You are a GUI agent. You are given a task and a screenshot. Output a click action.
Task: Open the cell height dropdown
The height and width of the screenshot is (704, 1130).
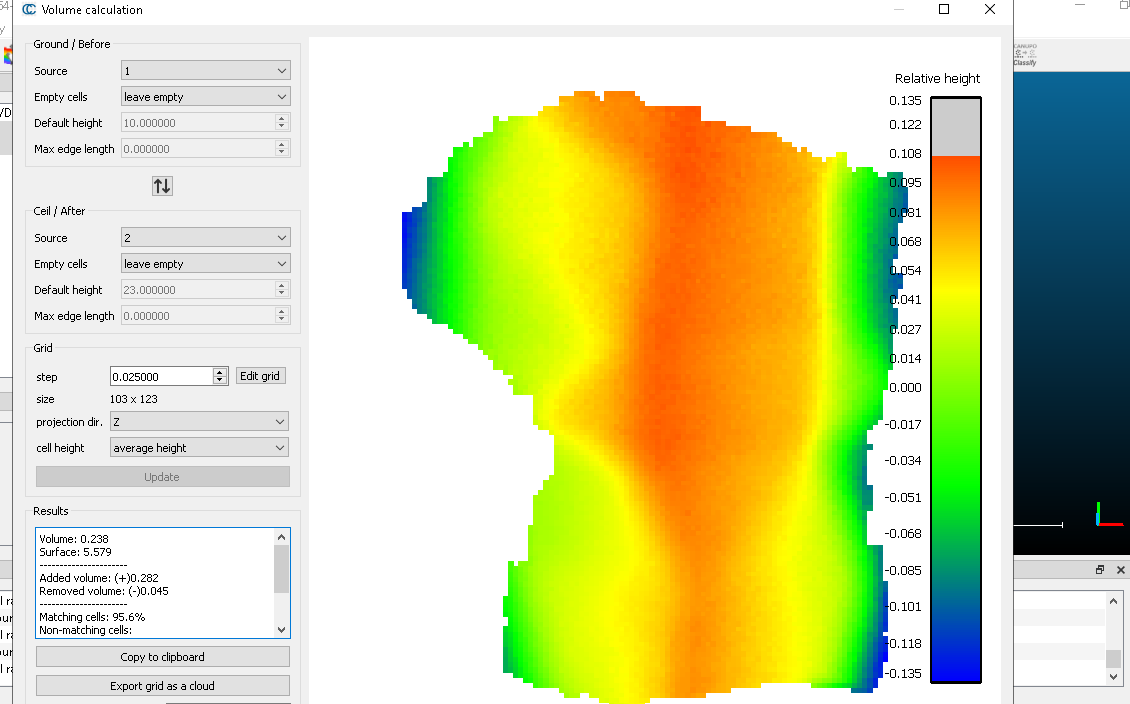[199, 448]
